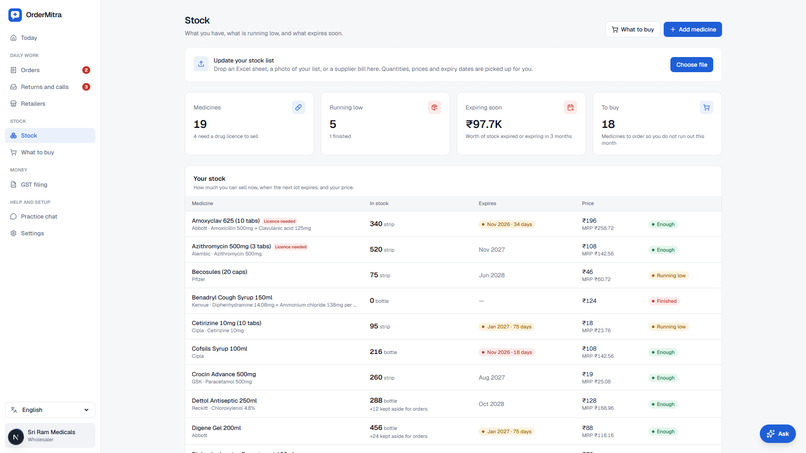
Task: Click the Choose file button
Action: click(x=691, y=65)
